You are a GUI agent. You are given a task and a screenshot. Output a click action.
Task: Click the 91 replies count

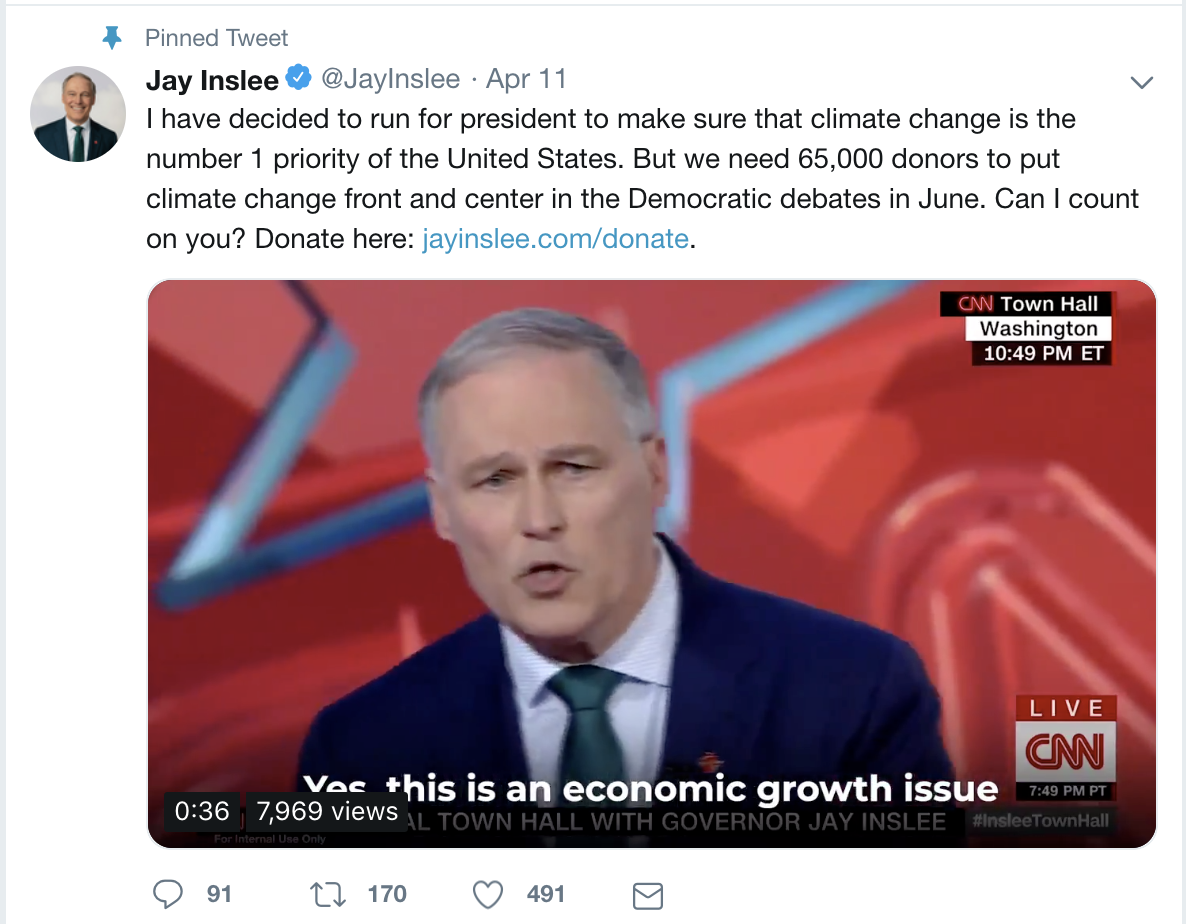coord(219,893)
